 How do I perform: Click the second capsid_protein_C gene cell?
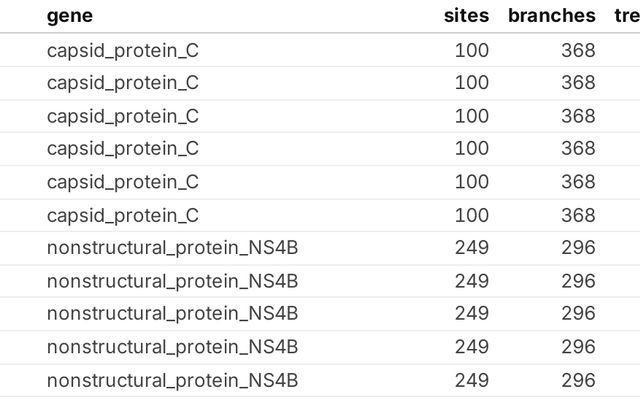point(123,83)
